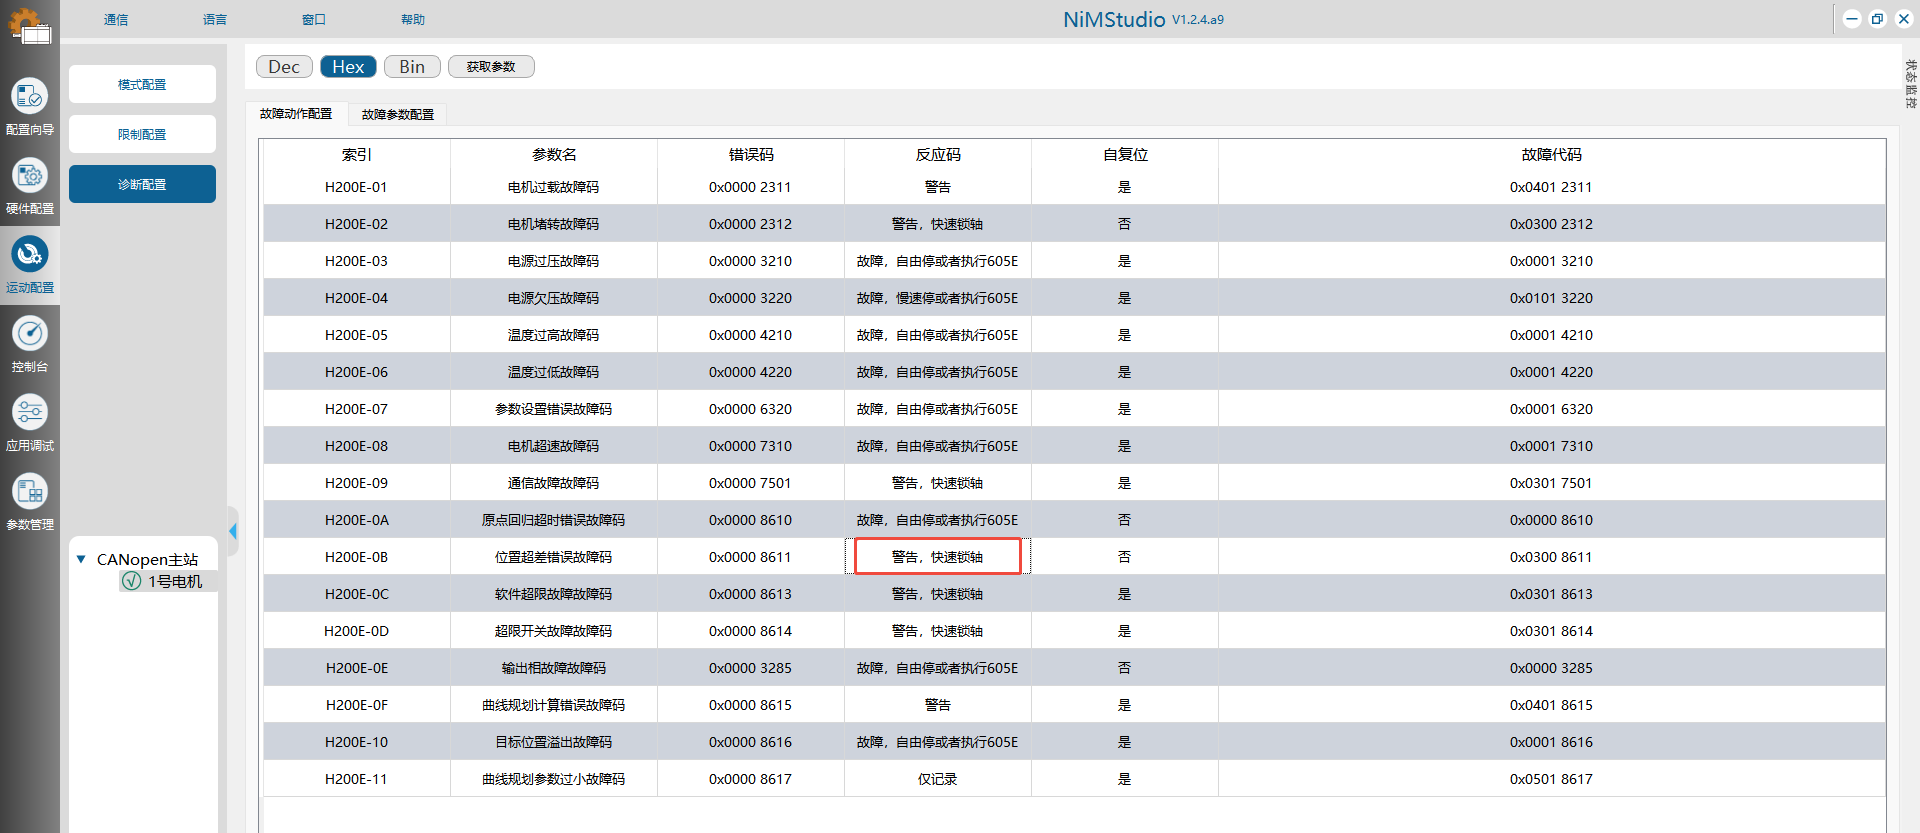This screenshot has height=833, width=1920.
Task: Select 1号电机 in device tree
Action: click(x=175, y=581)
